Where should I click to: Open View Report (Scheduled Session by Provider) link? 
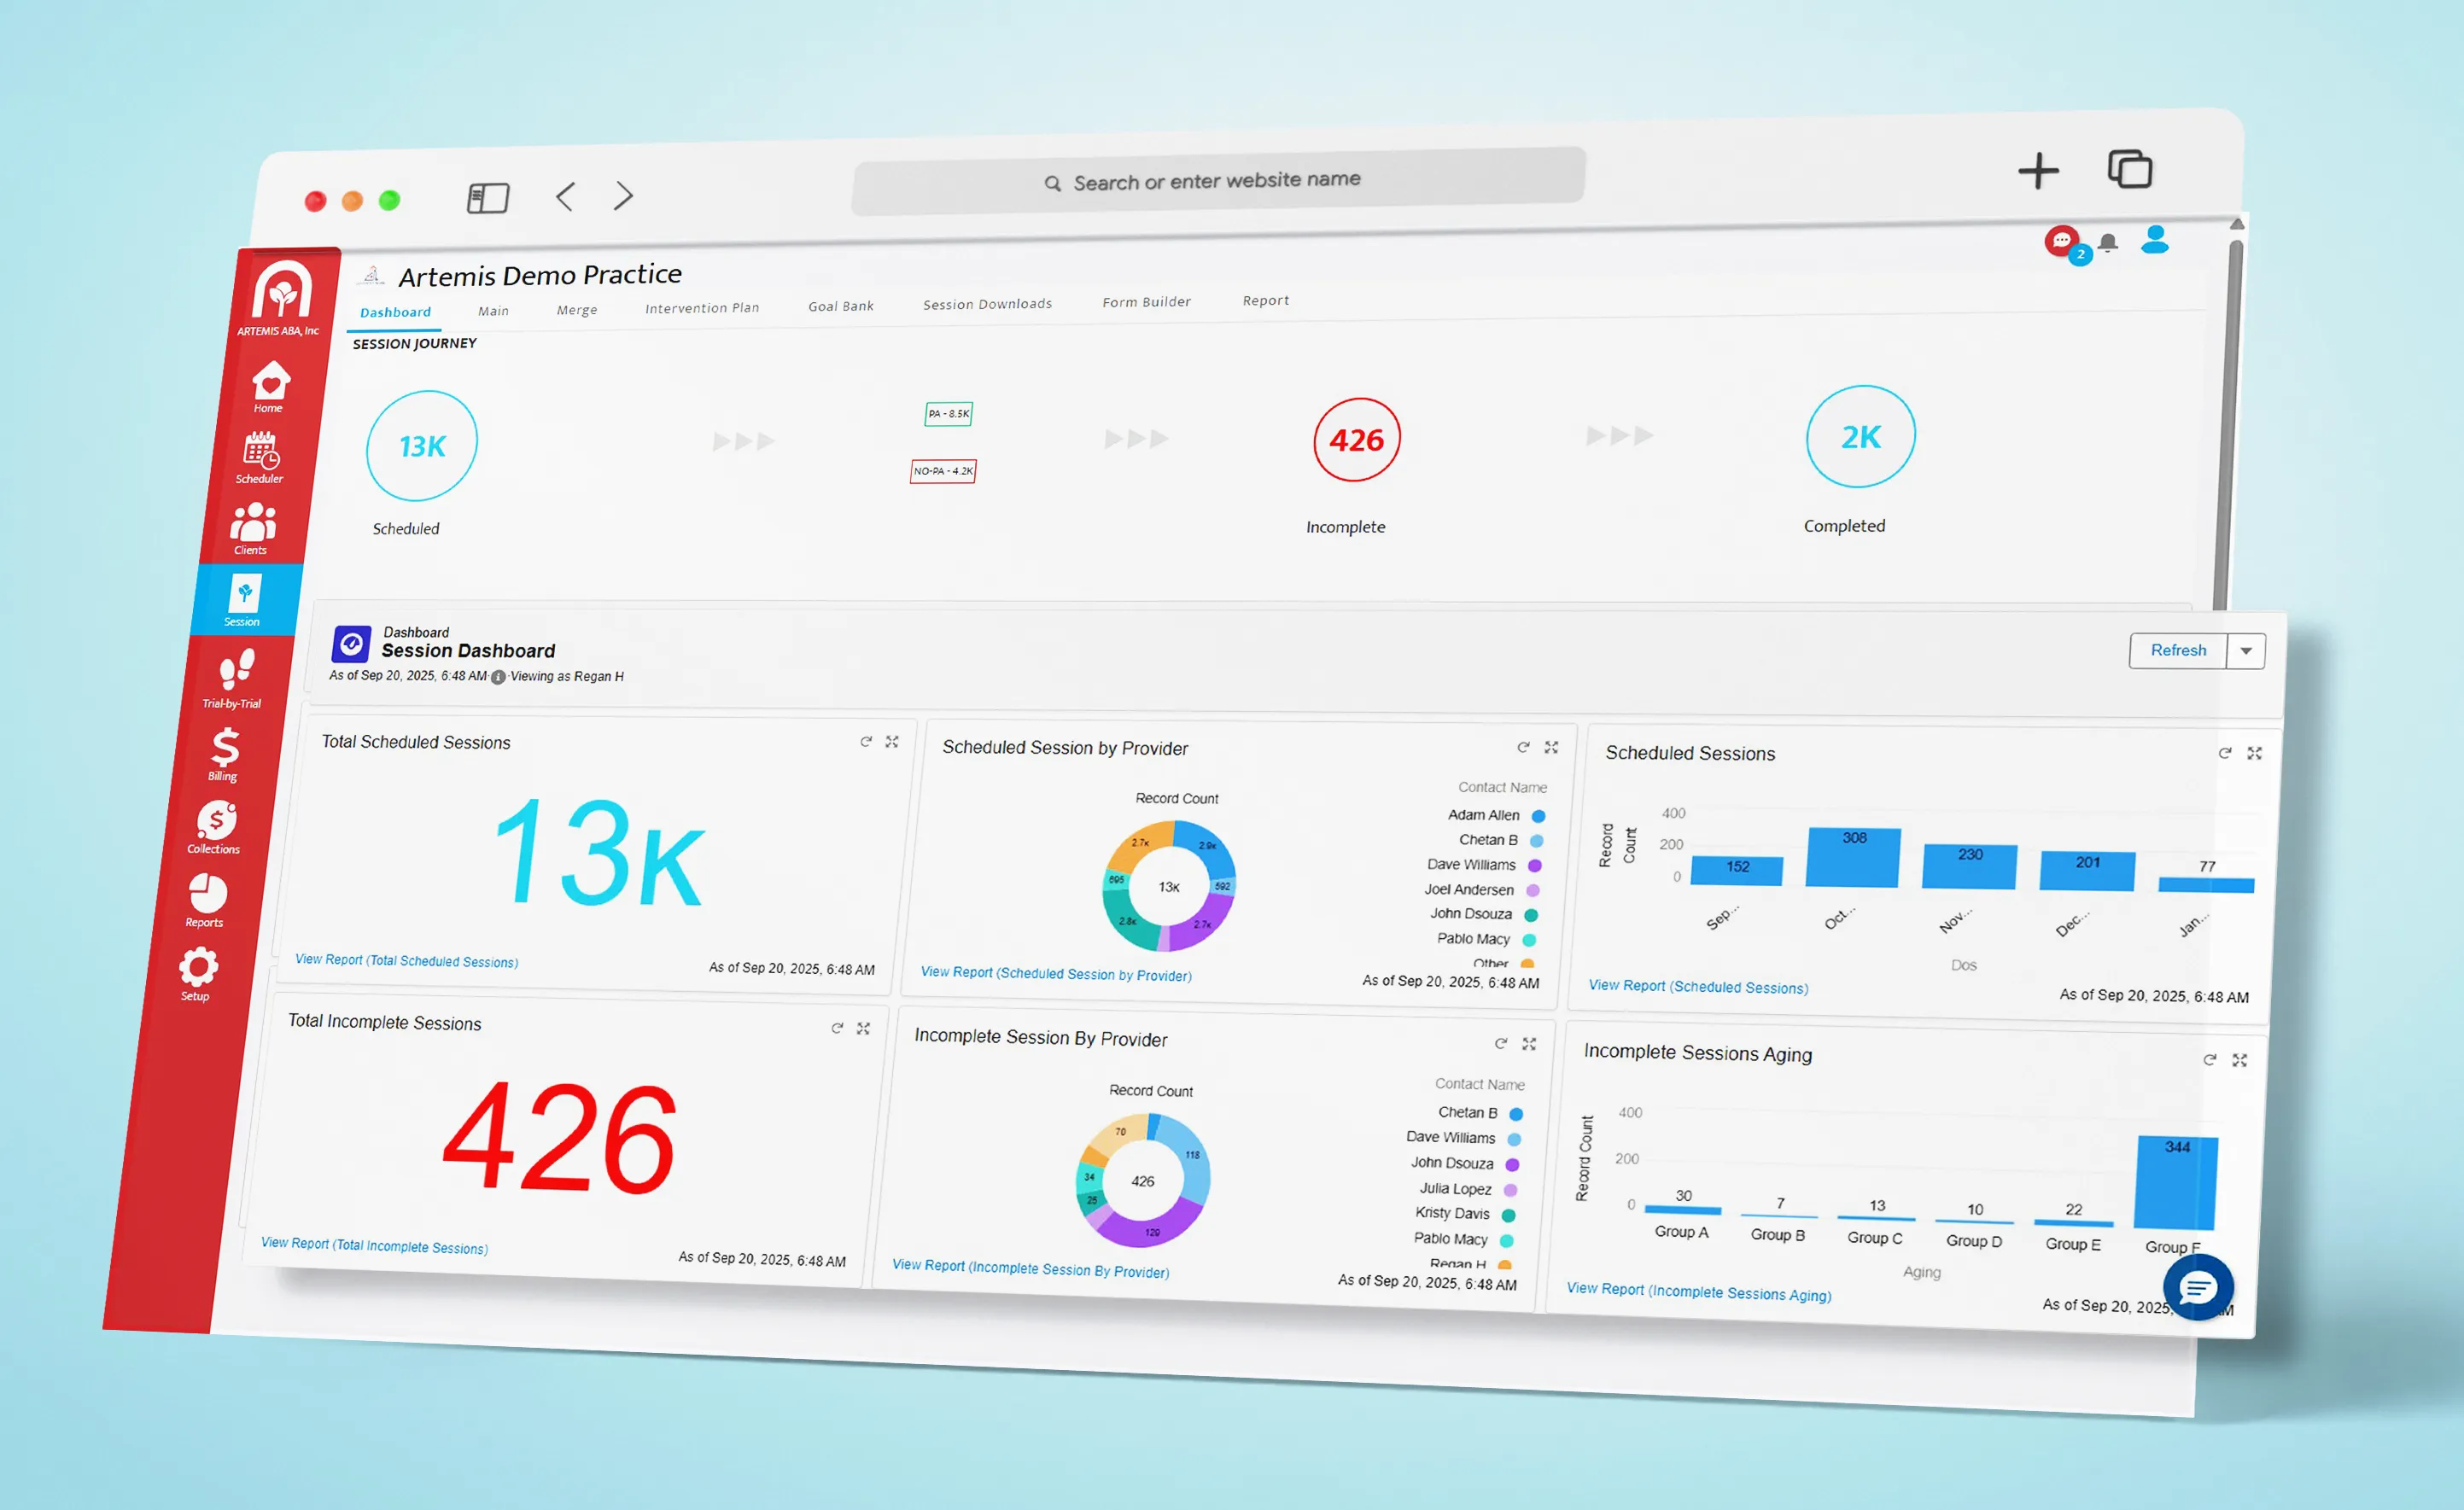click(1056, 973)
